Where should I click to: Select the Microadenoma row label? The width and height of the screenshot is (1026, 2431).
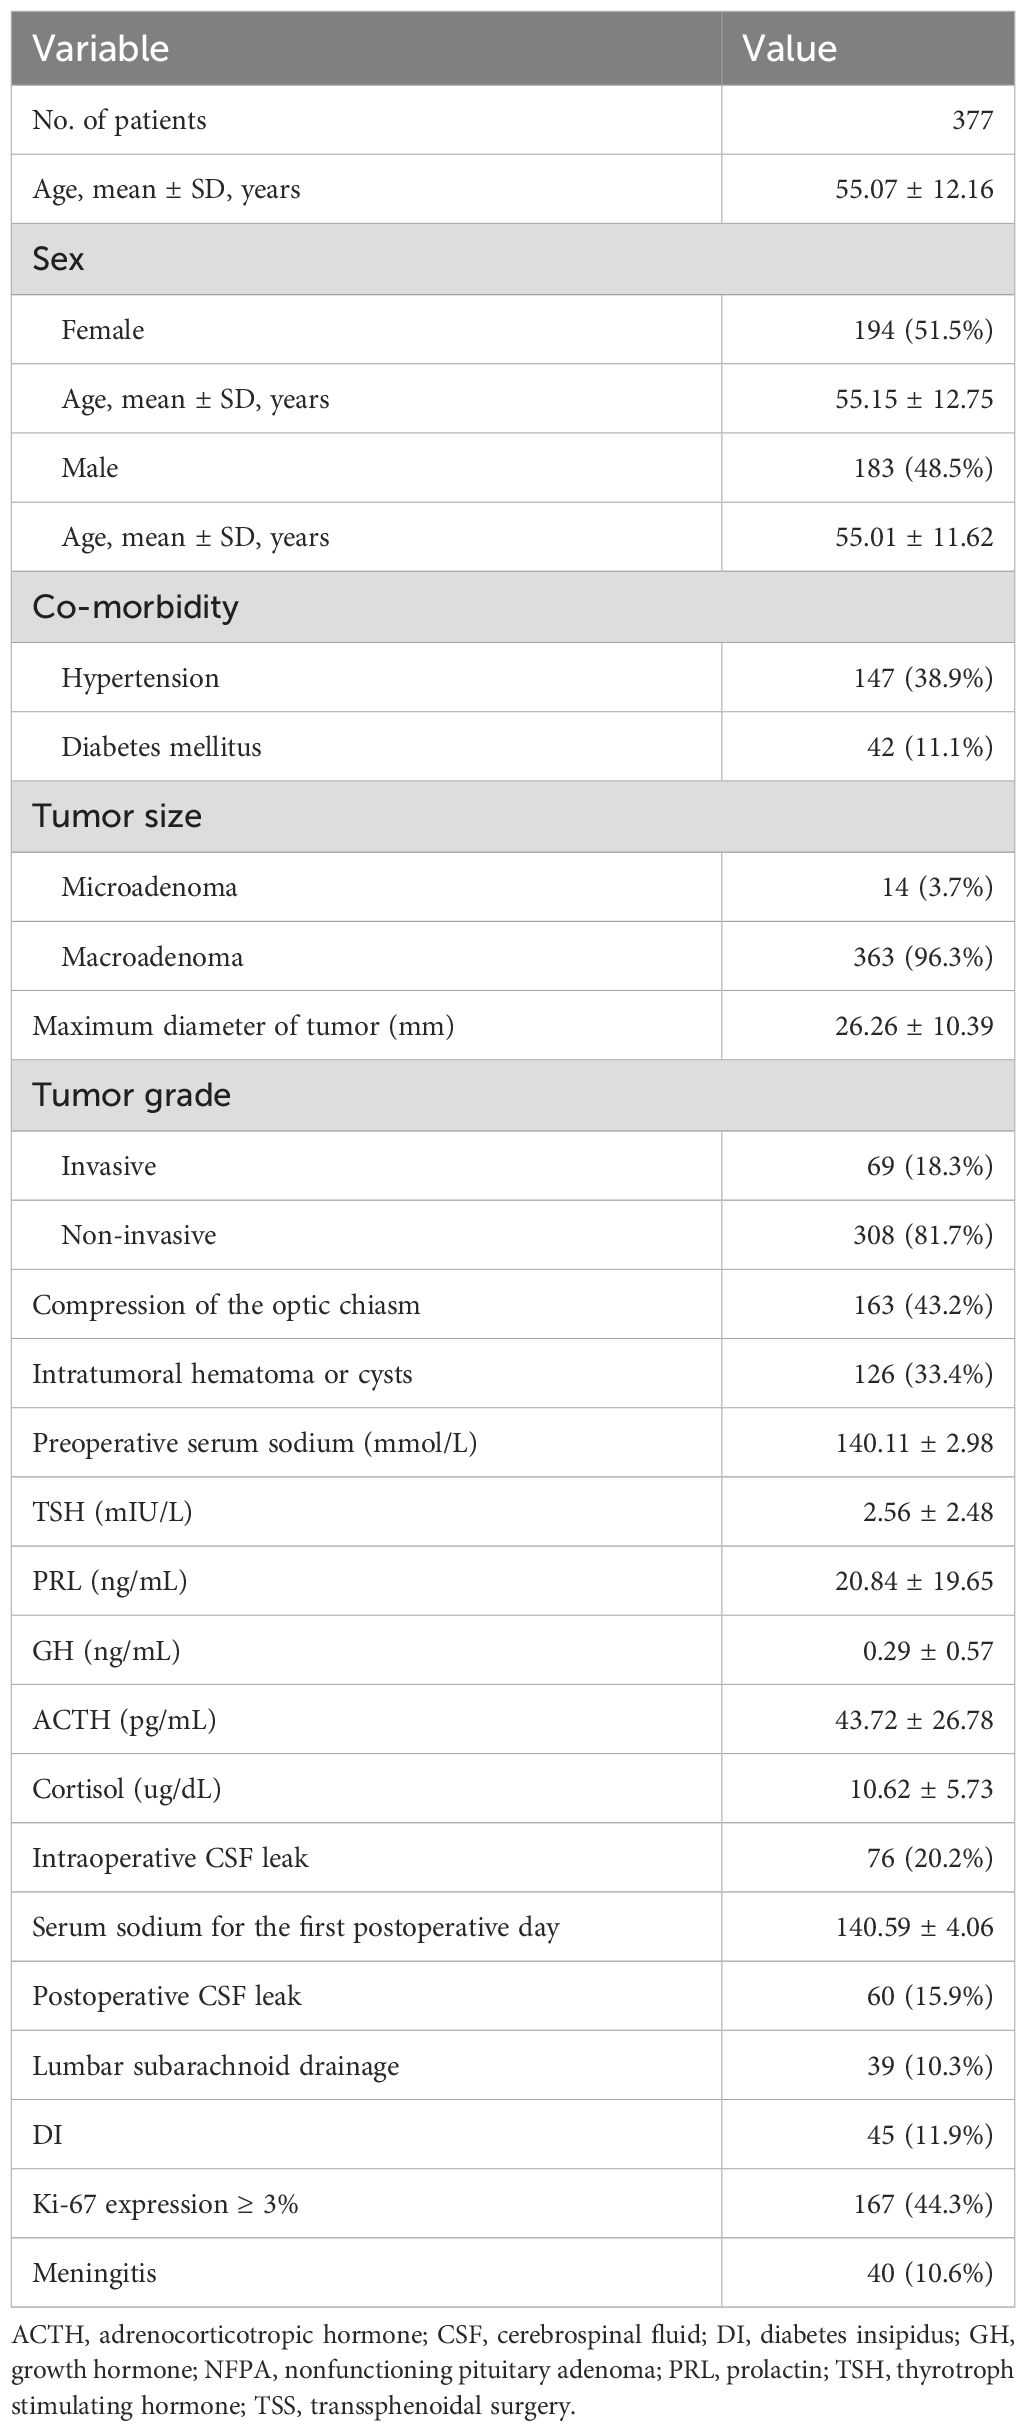tap(149, 887)
